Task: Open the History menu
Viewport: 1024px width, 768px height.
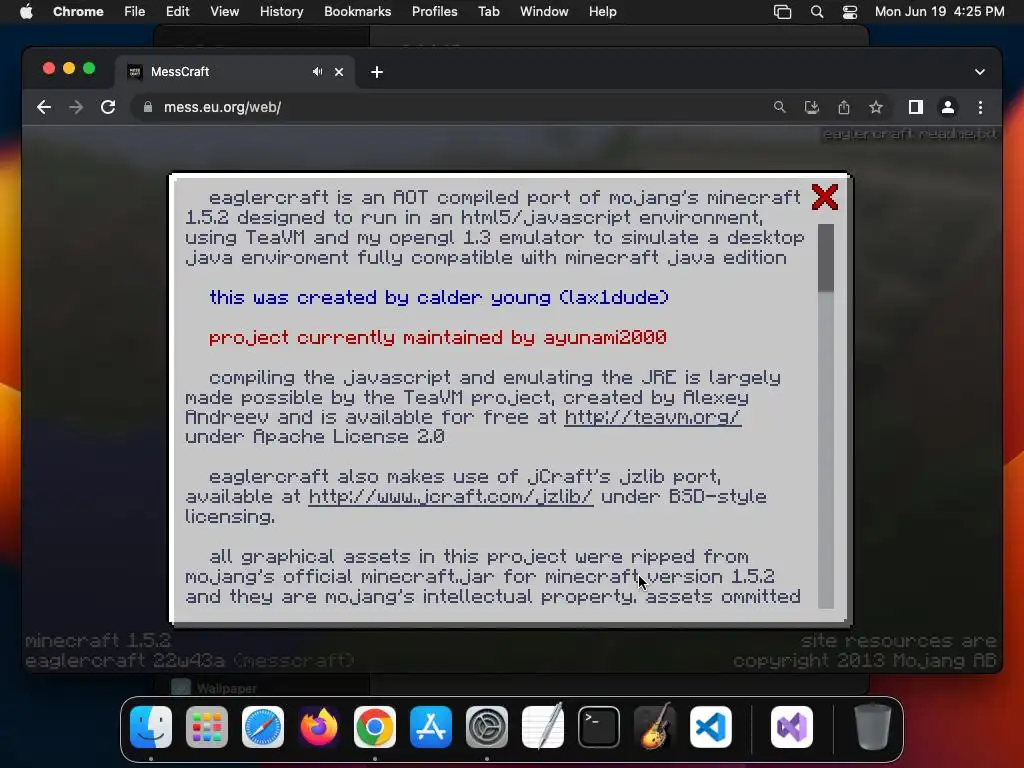Action: point(281,12)
